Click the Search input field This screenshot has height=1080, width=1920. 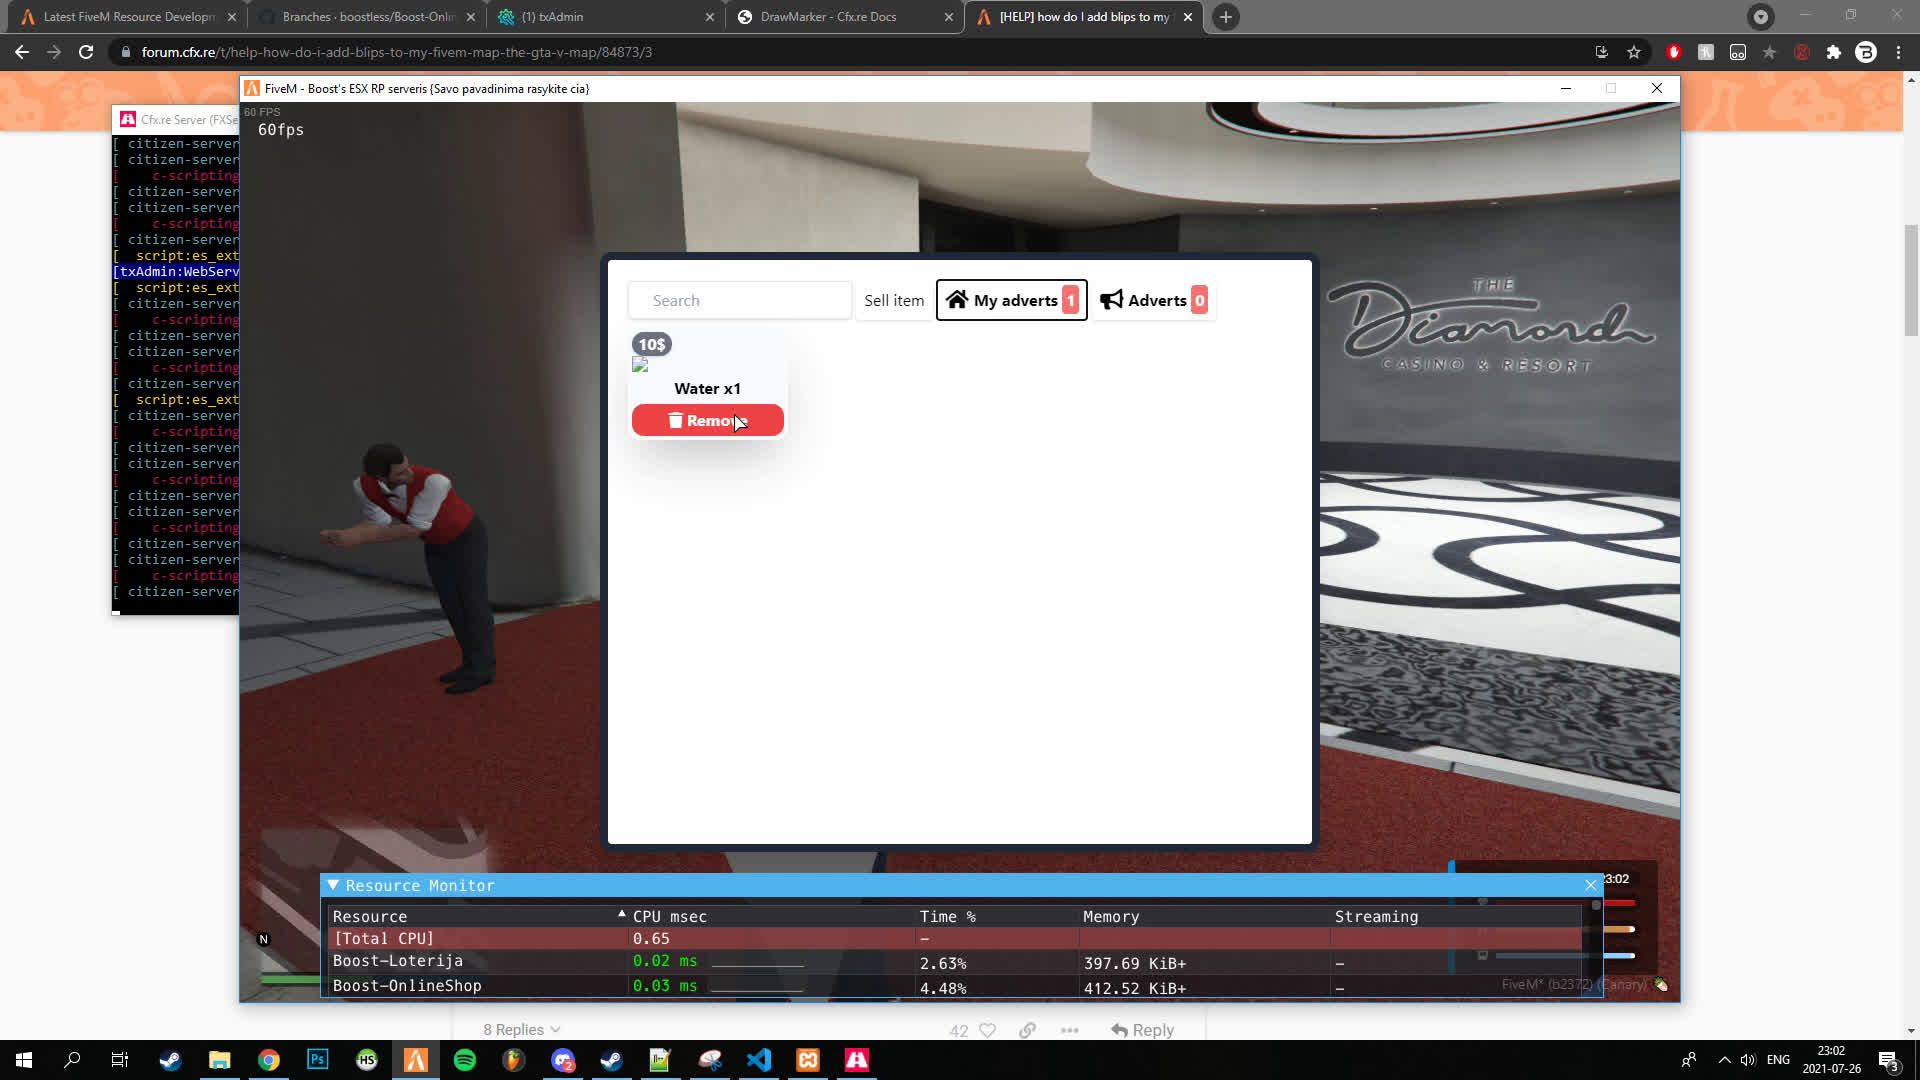click(741, 299)
